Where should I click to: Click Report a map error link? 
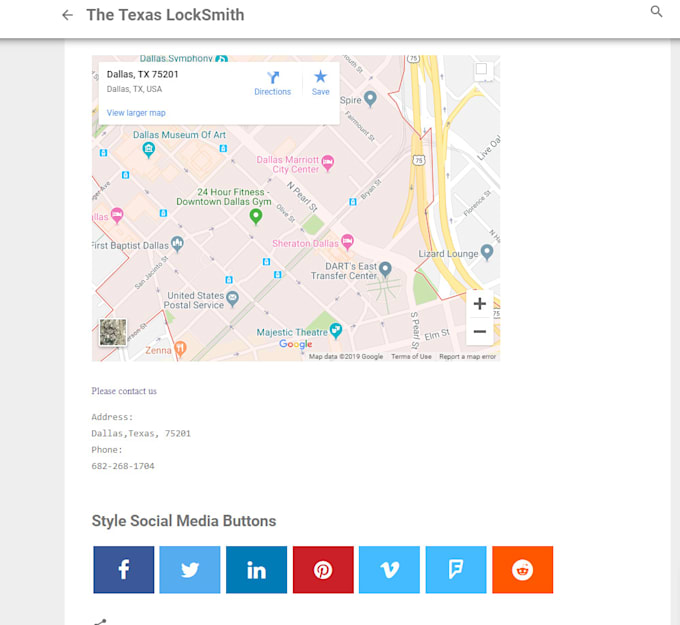click(x=467, y=357)
